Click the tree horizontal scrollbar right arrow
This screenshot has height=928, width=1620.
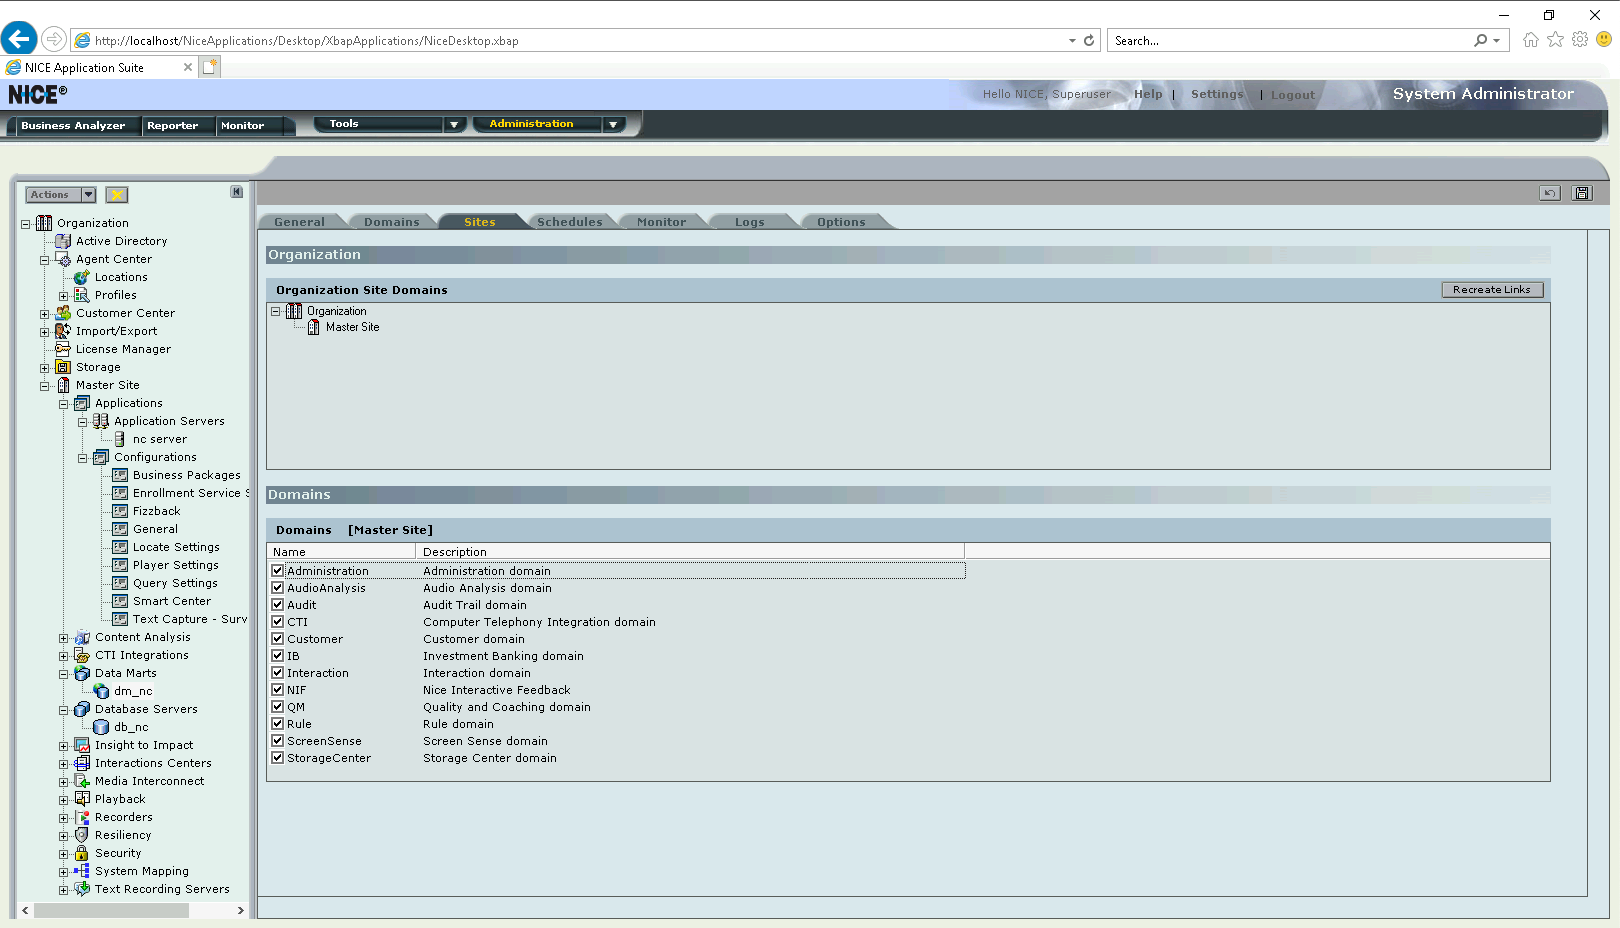pos(240,911)
